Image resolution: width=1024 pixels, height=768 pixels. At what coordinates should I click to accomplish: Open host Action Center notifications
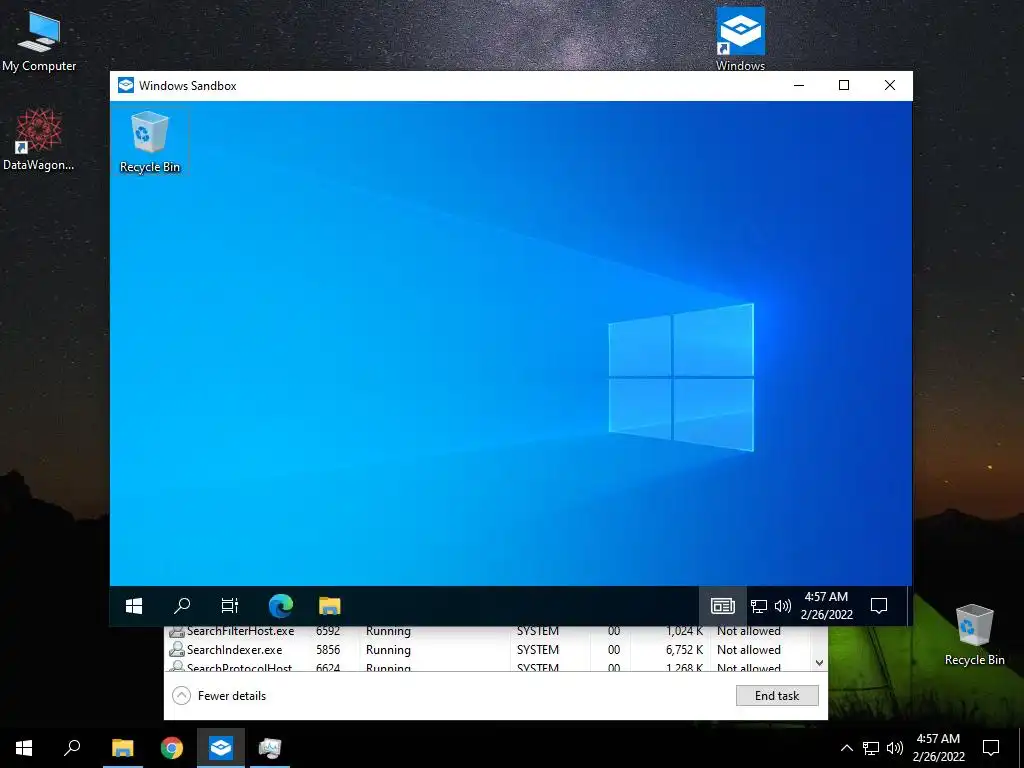(x=991, y=748)
